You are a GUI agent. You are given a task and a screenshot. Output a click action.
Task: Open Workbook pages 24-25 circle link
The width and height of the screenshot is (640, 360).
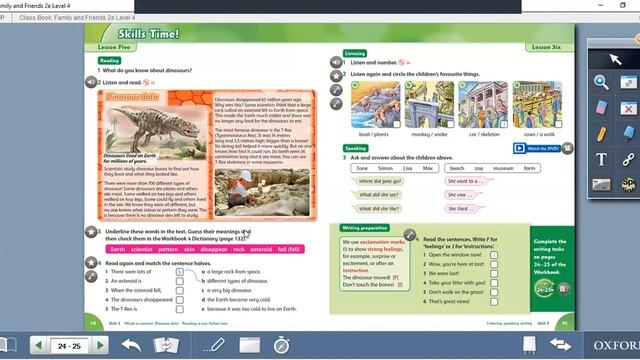click(544, 289)
